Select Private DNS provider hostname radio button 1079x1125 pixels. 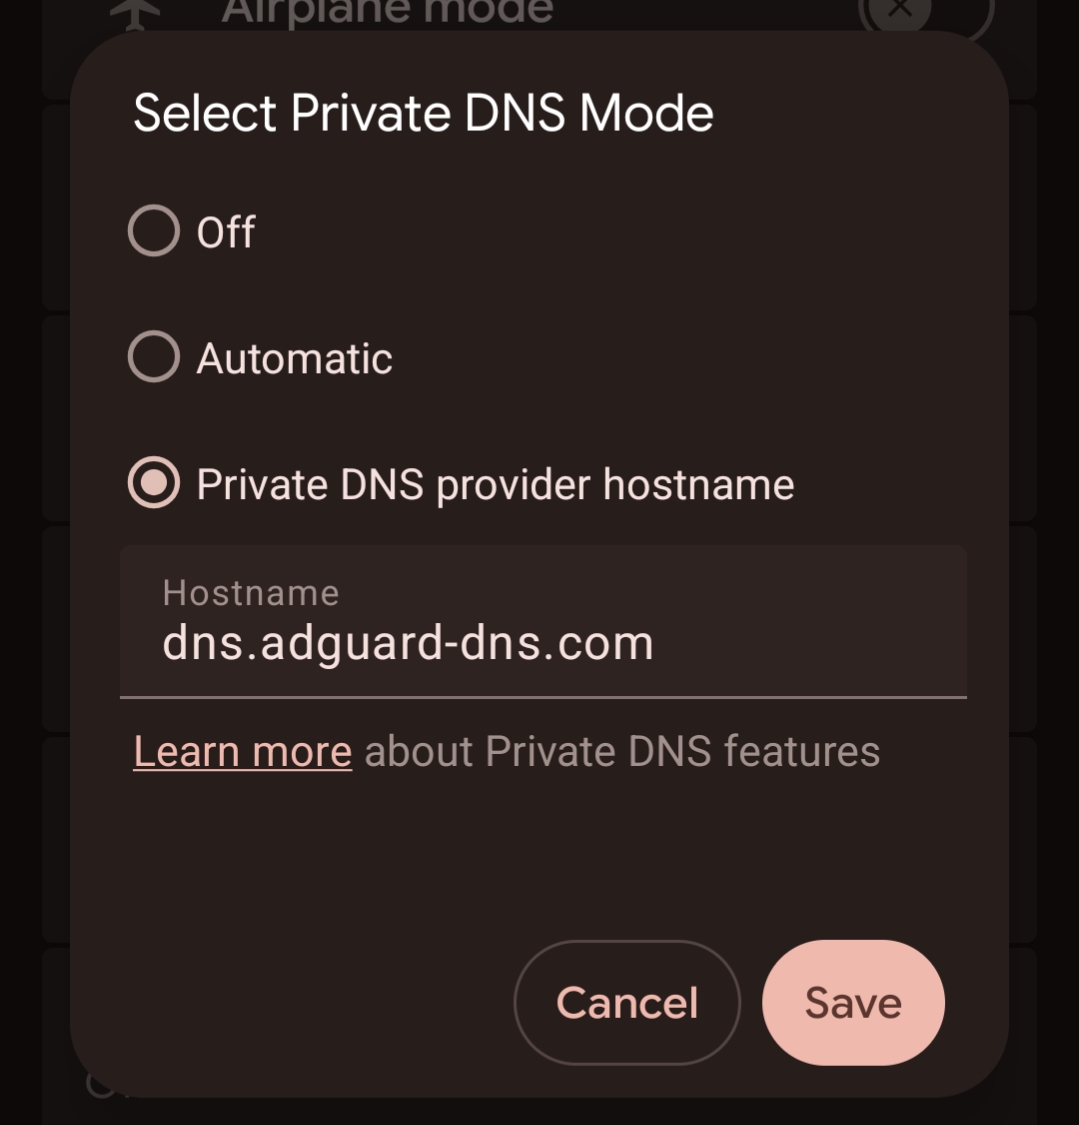[x=154, y=484]
